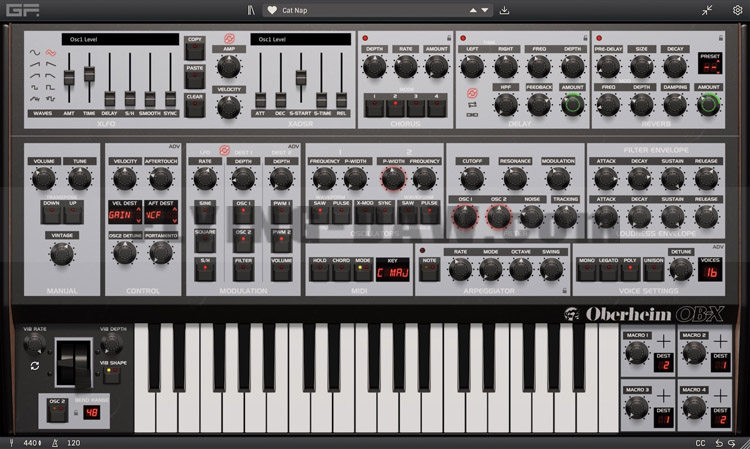Click the CC button in the bottom bar
The width and height of the screenshot is (750, 449).
point(700,443)
